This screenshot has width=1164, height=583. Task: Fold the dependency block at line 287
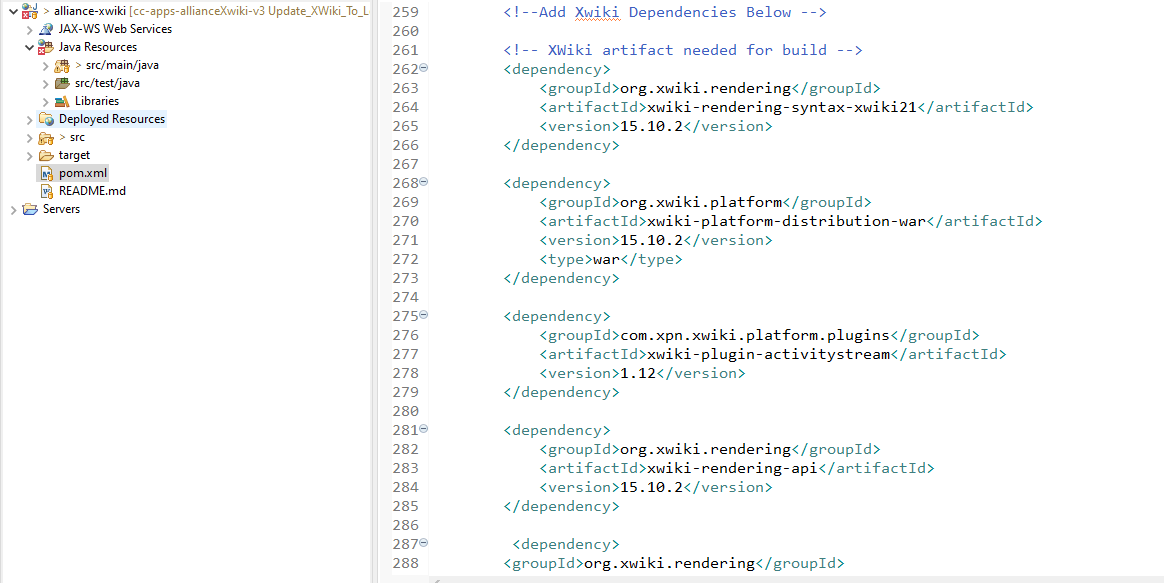click(x=424, y=543)
